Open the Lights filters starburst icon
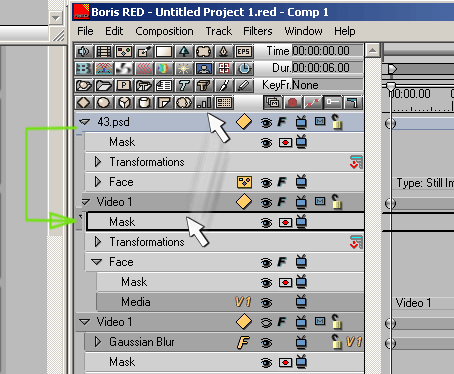Image resolution: width=454 pixels, height=374 pixels. pos(184,68)
